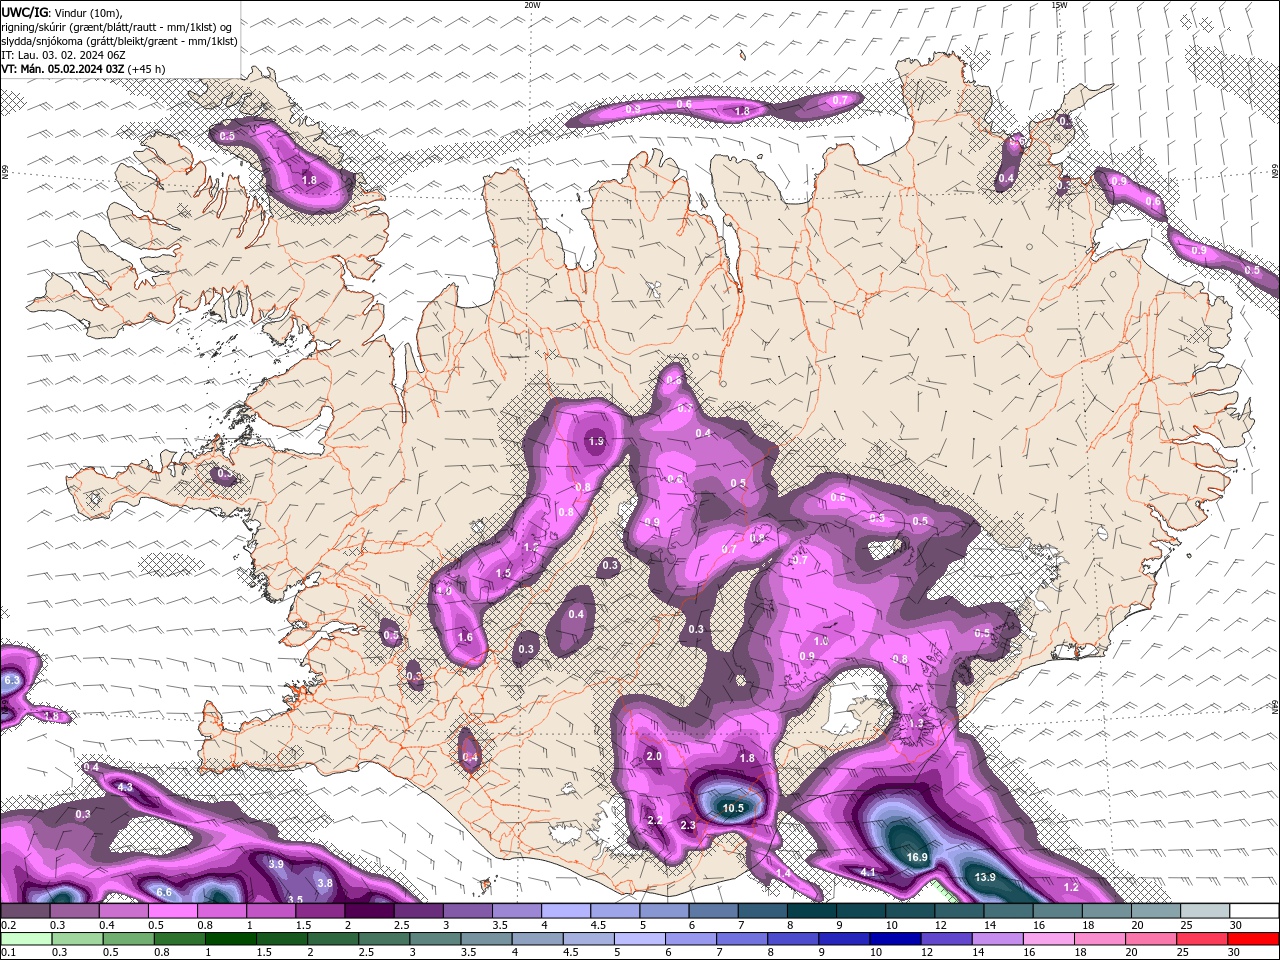Screen dimensions: 1280x960
Task: Pick the violet rain swatch labeled 12
Action: point(946,939)
